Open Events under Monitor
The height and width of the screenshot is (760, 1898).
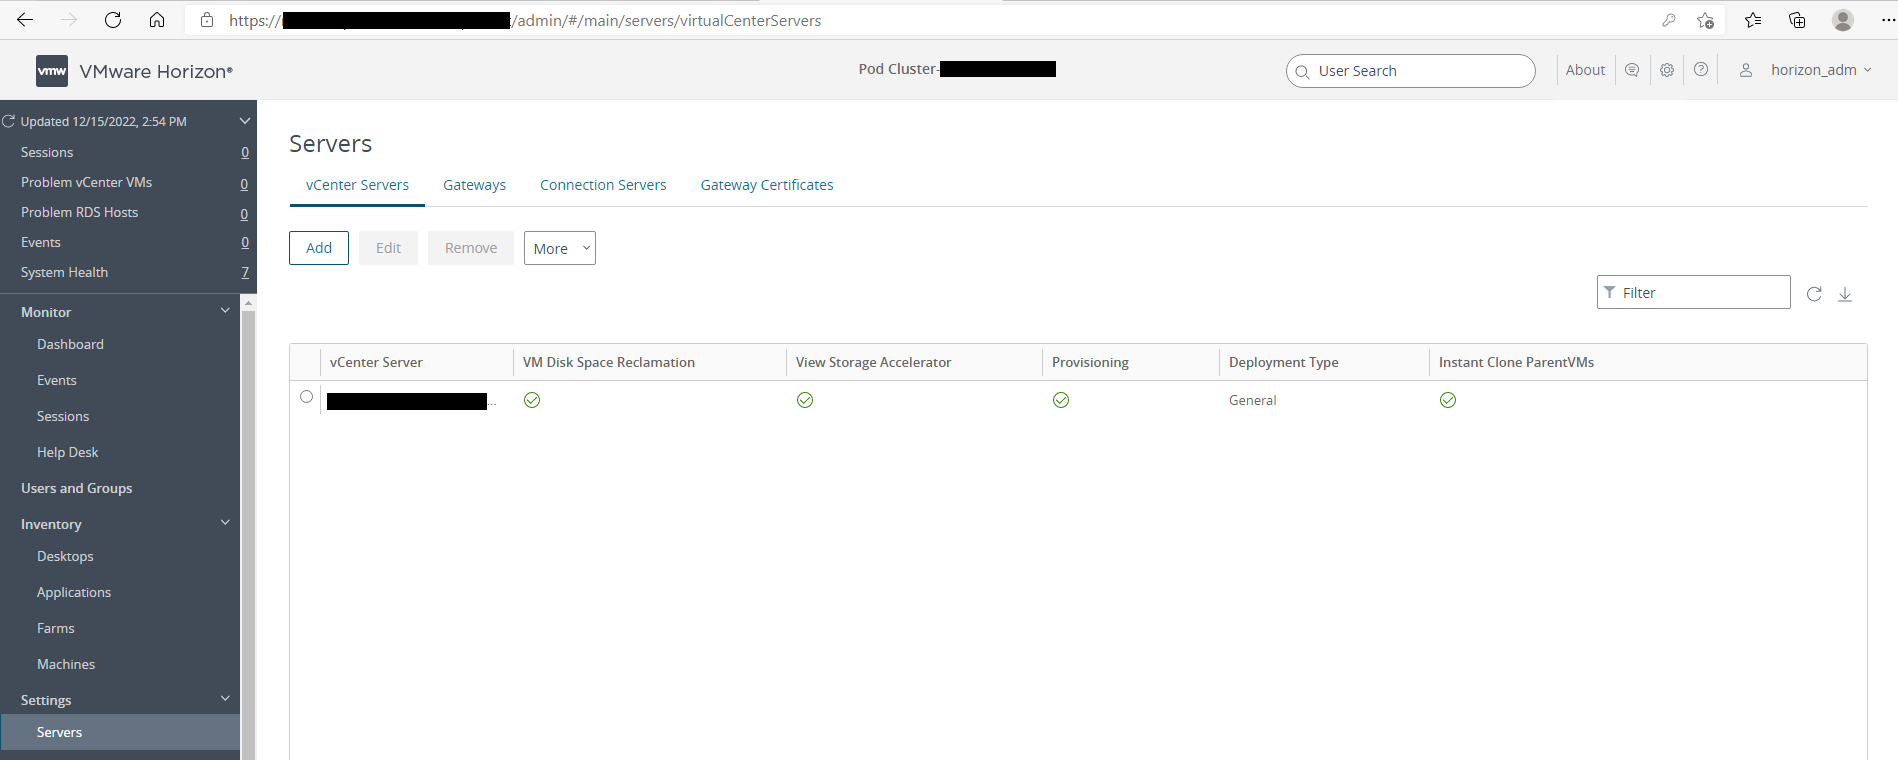(x=57, y=380)
